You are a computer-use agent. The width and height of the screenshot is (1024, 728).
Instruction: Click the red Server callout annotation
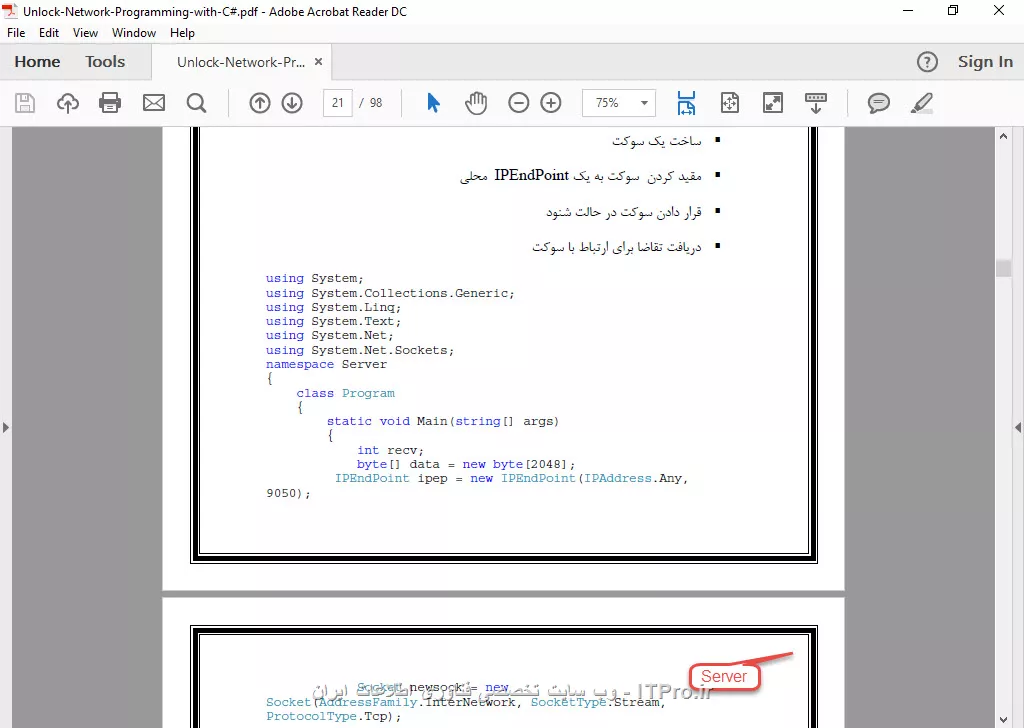tap(724, 676)
